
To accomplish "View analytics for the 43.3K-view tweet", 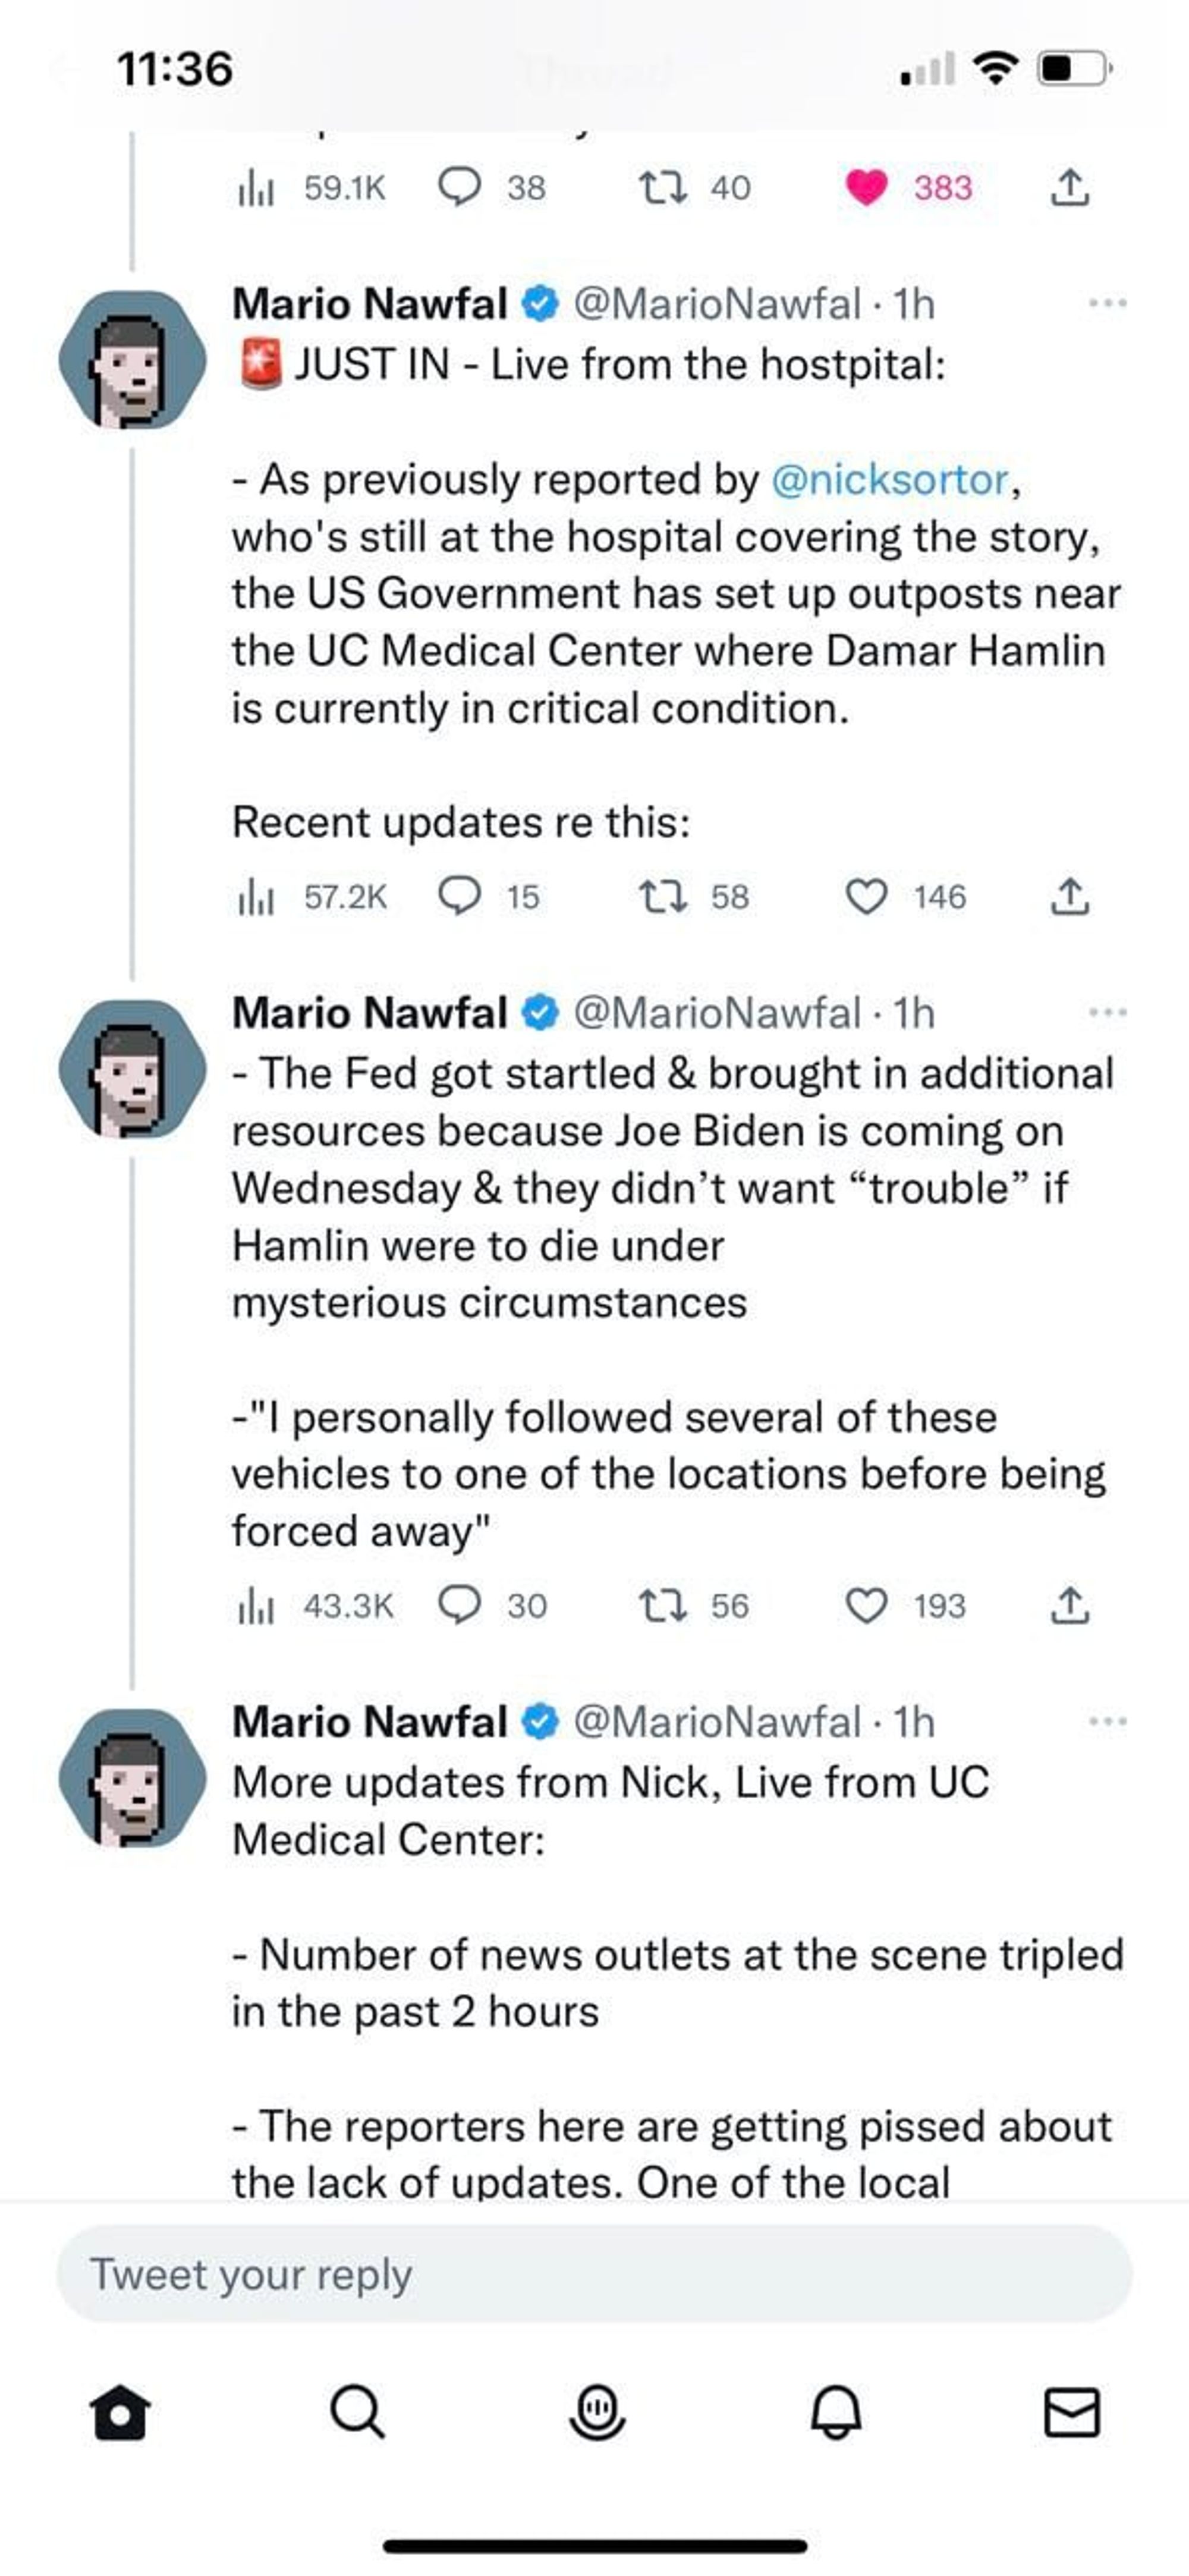I will pos(256,1606).
